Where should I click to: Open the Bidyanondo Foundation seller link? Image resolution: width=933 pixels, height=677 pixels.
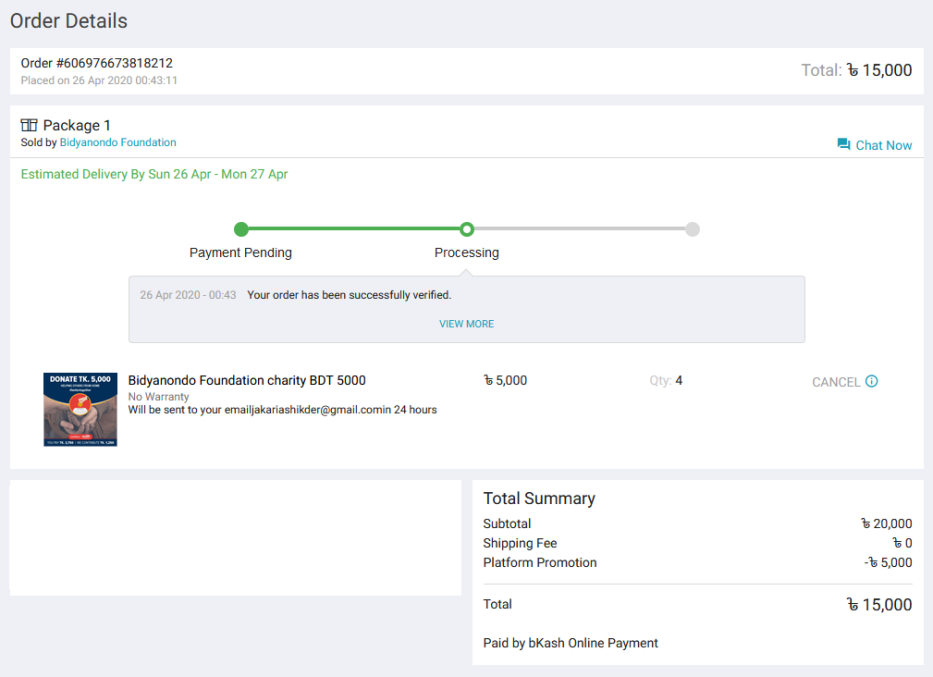click(x=118, y=142)
